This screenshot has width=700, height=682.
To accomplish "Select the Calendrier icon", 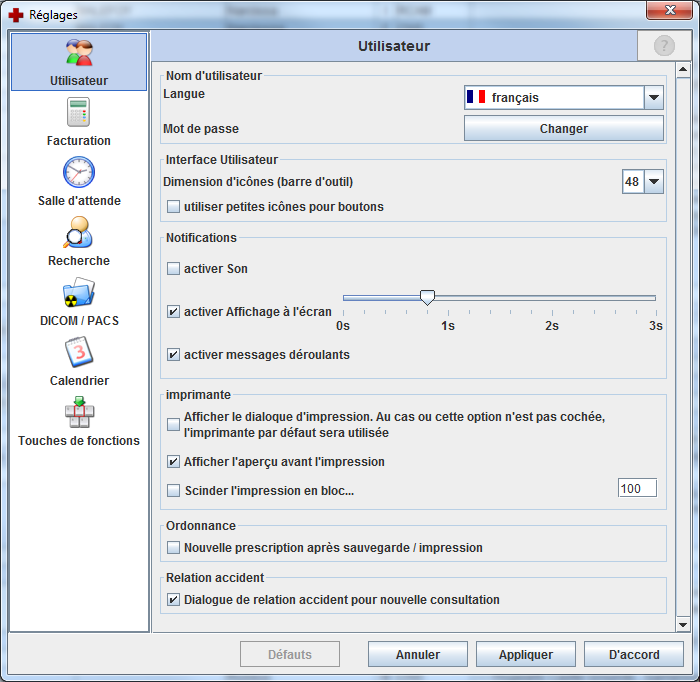I will coord(79,353).
